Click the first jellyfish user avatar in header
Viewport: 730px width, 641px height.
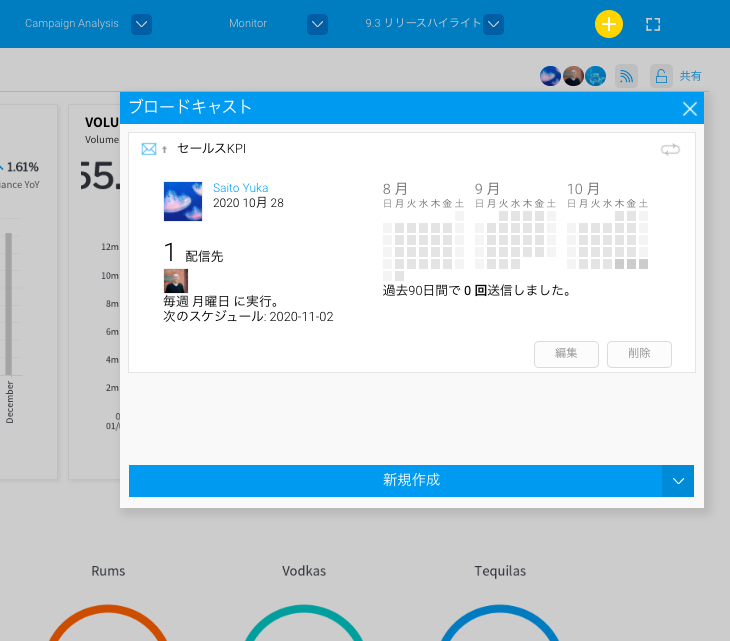click(x=550, y=76)
